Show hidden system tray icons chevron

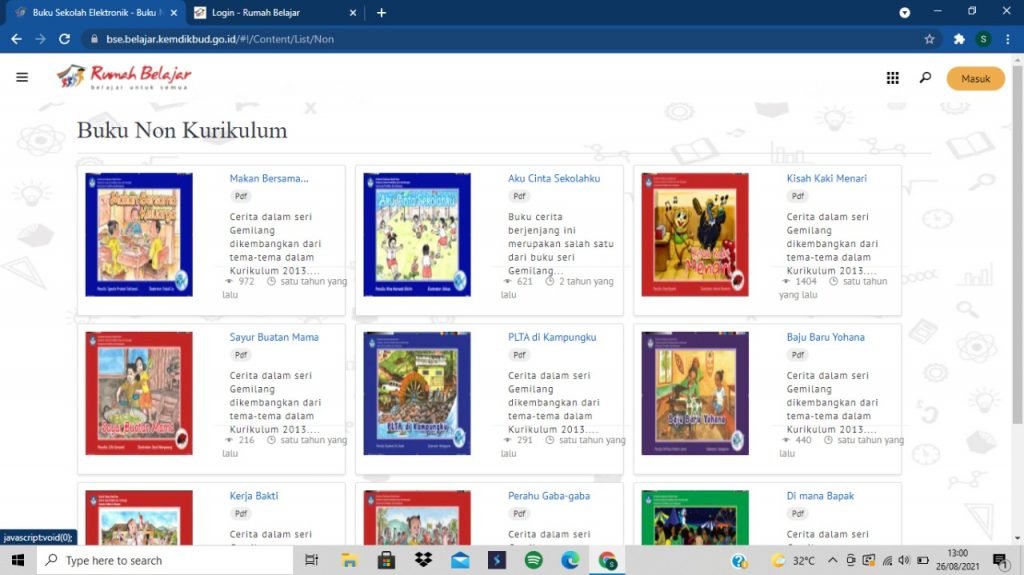[833, 560]
